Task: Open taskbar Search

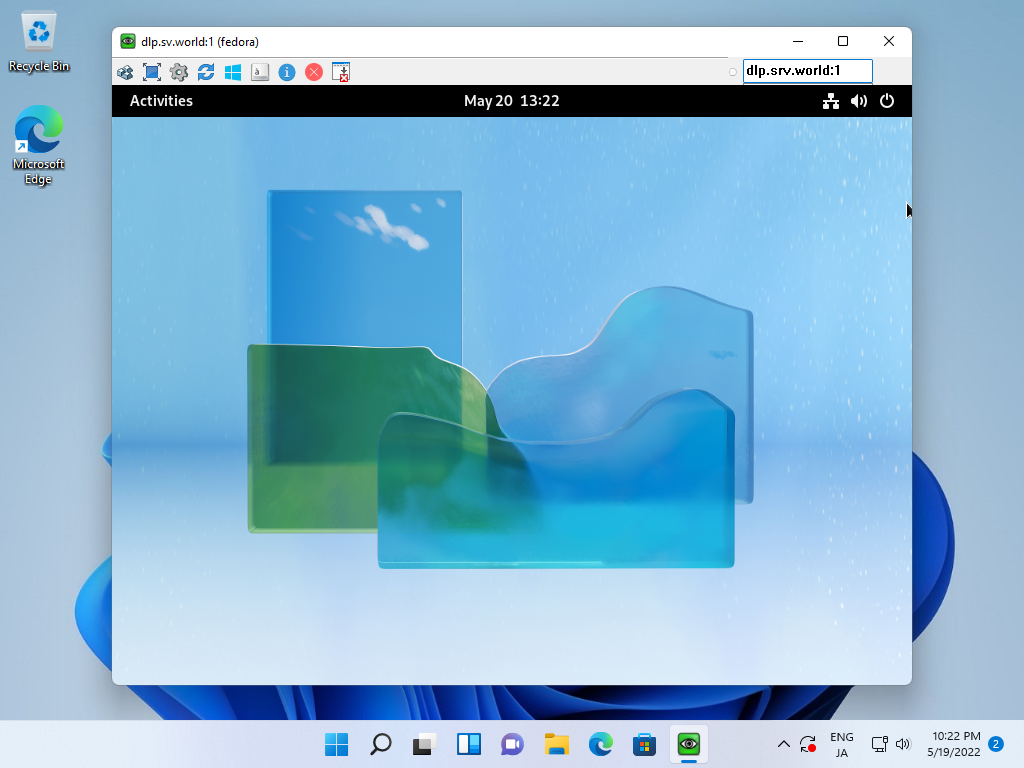Action: [x=381, y=744]
